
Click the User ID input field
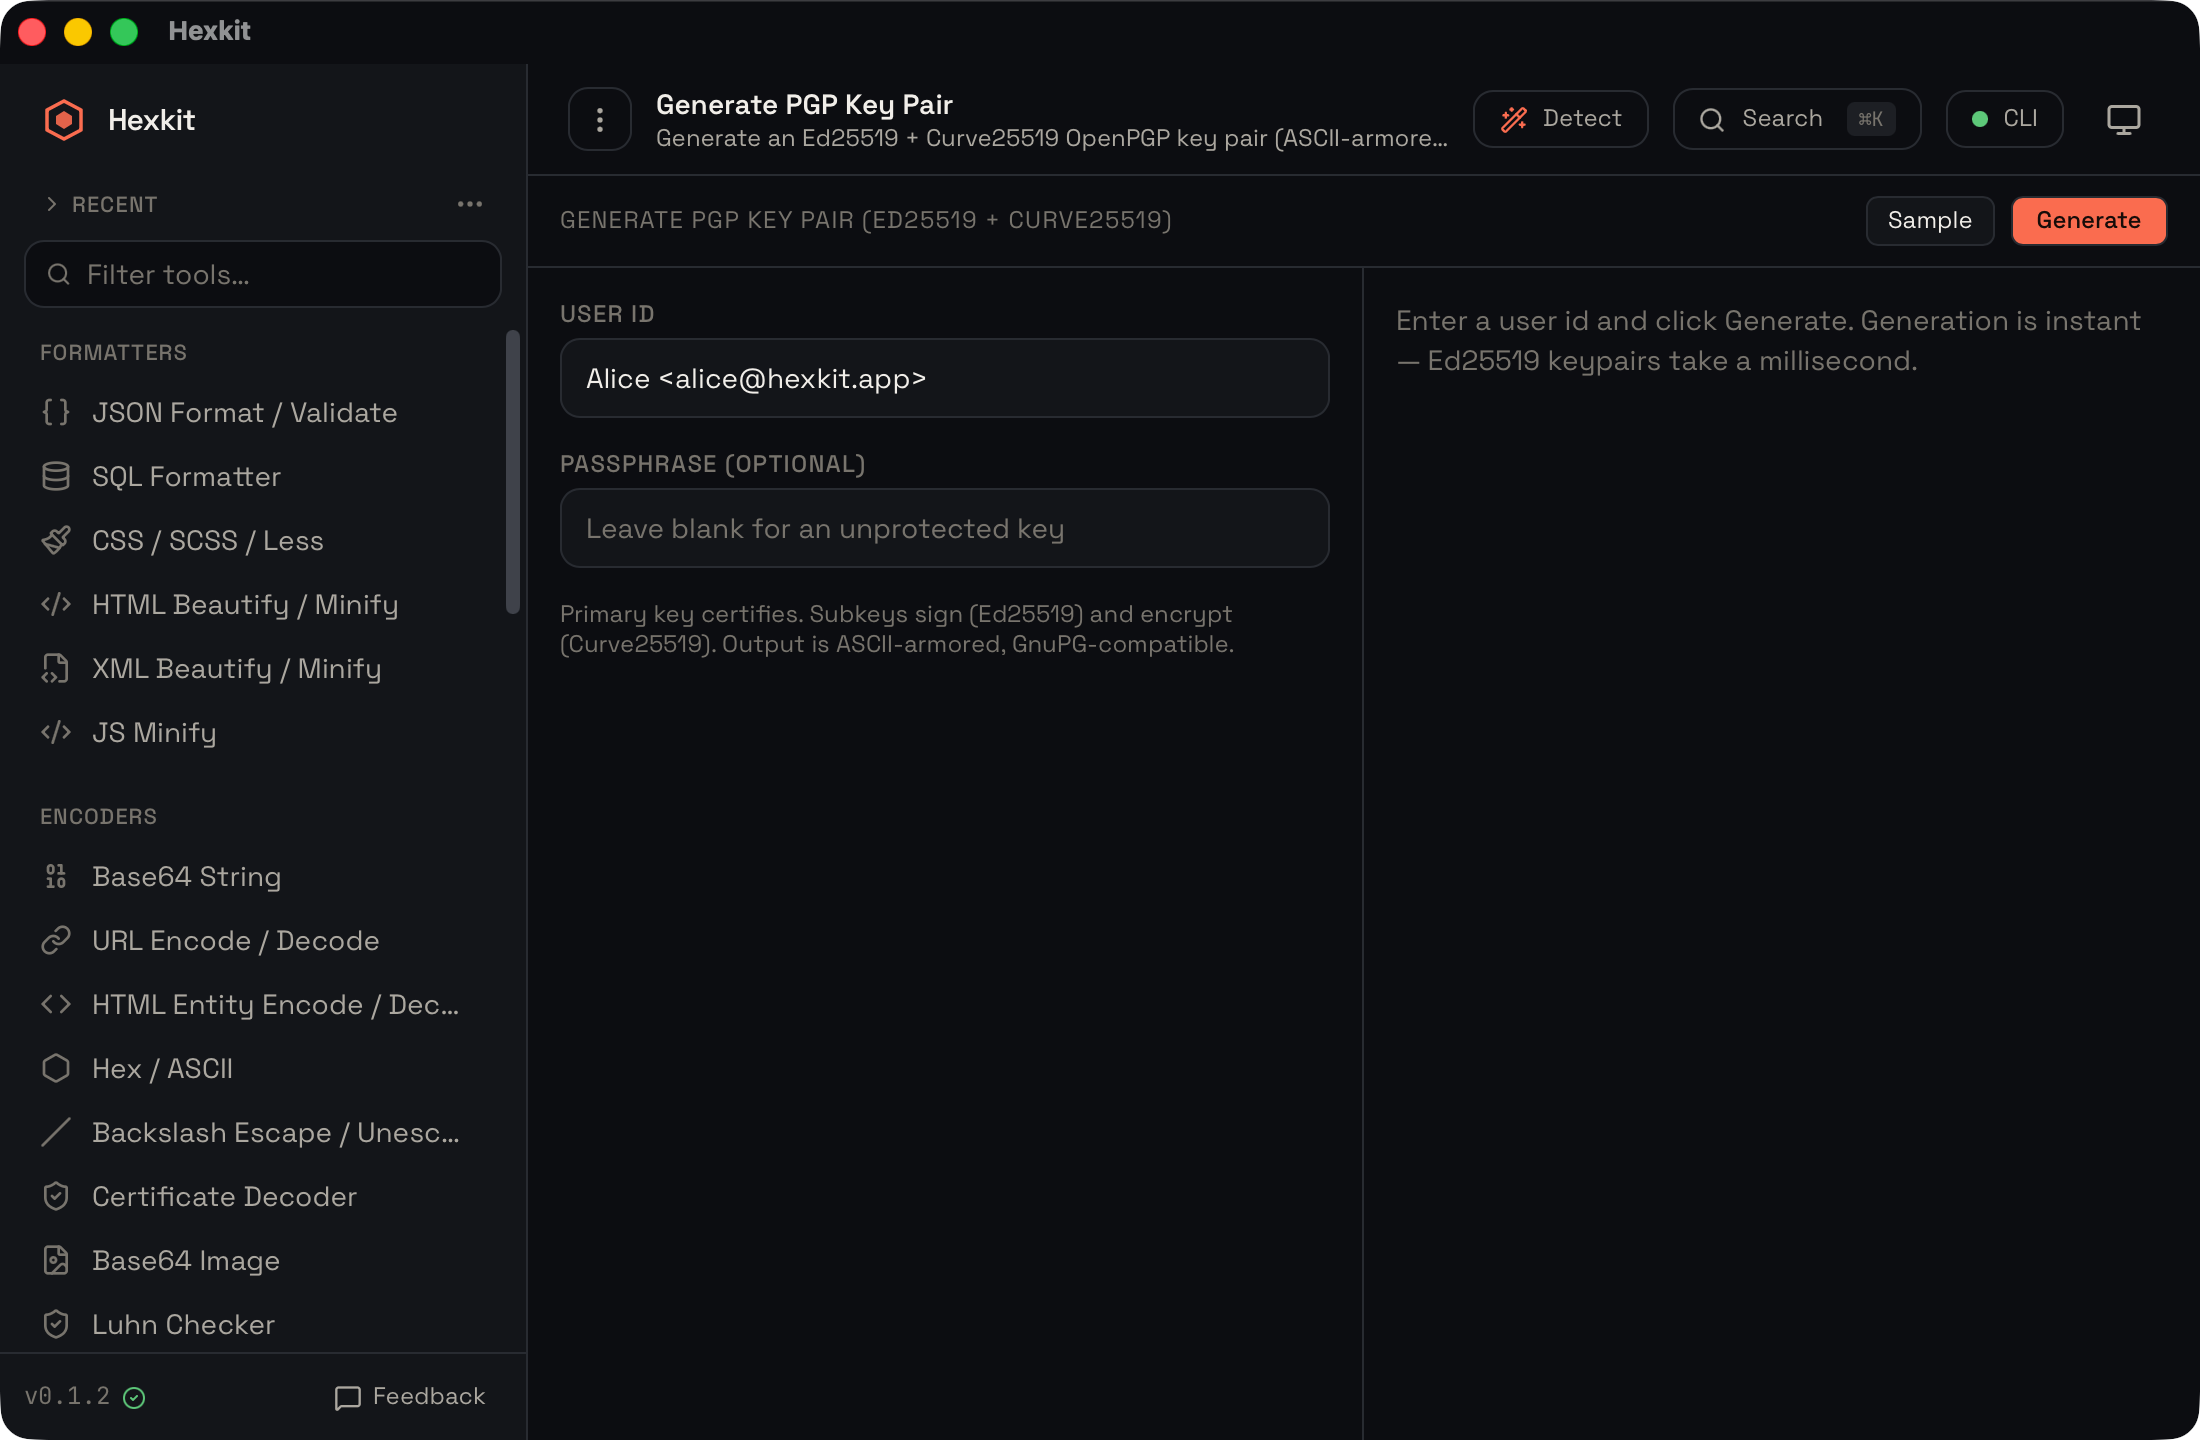point(945,378)
